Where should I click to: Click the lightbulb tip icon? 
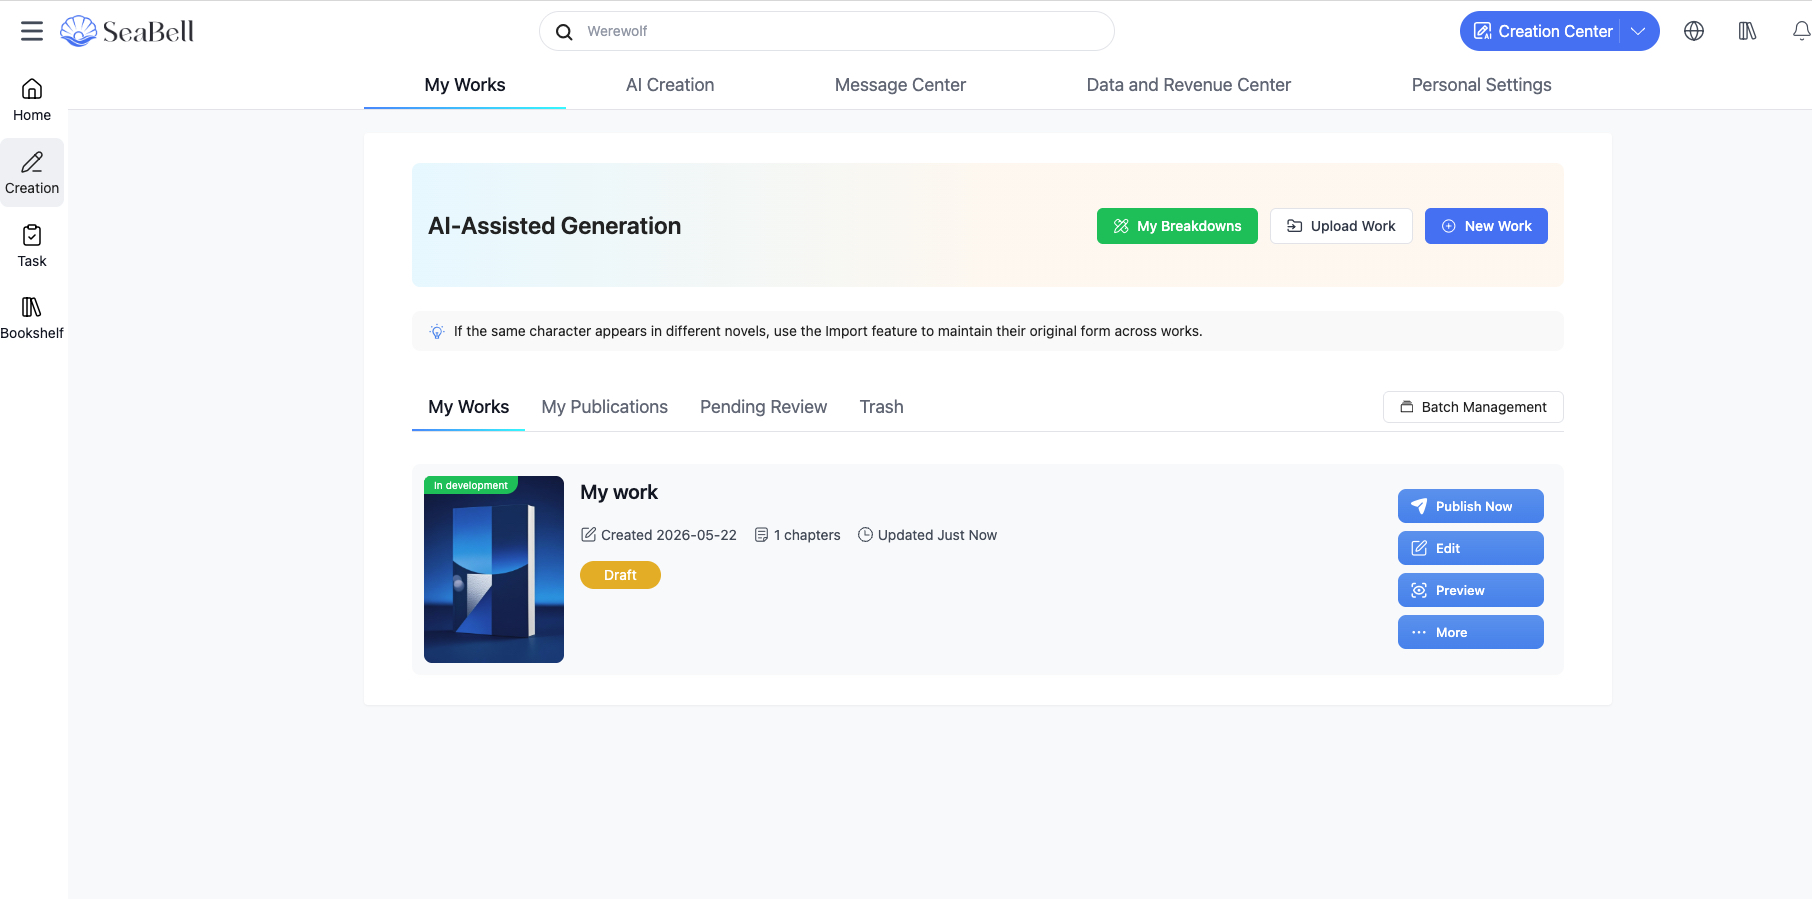[x=437, y=331]
